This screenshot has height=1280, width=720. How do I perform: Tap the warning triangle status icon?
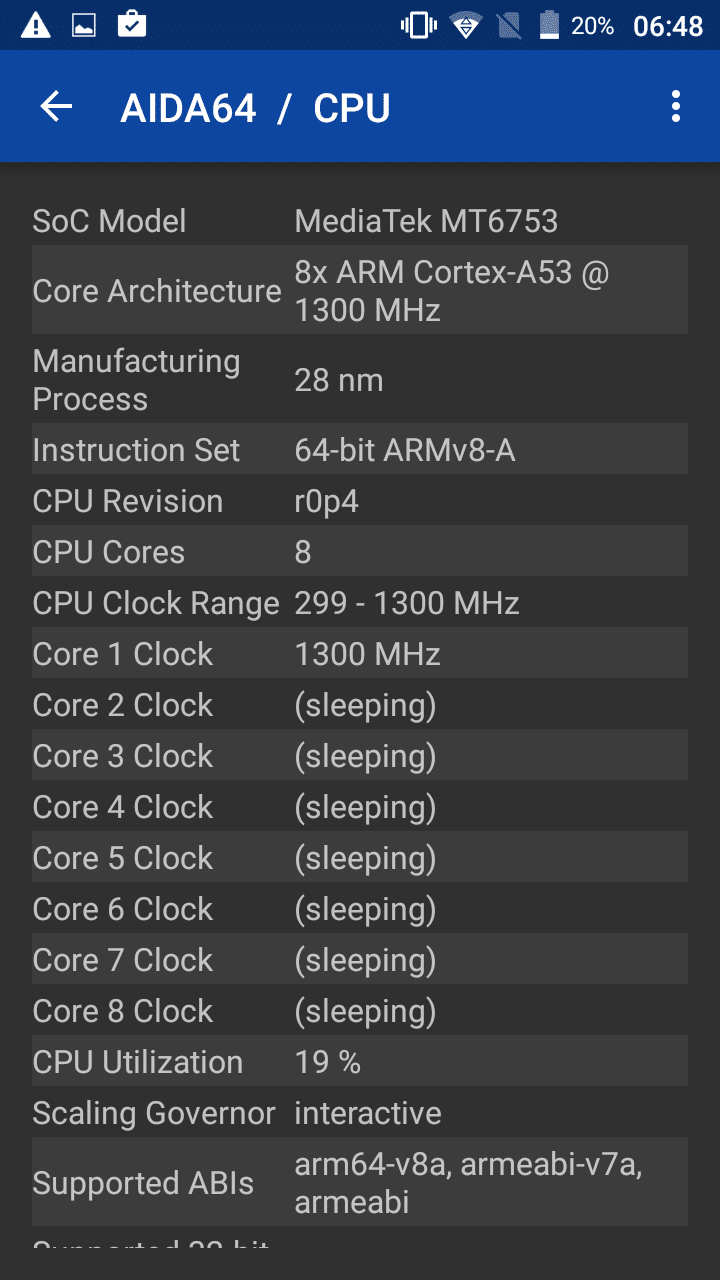[36, 26]
